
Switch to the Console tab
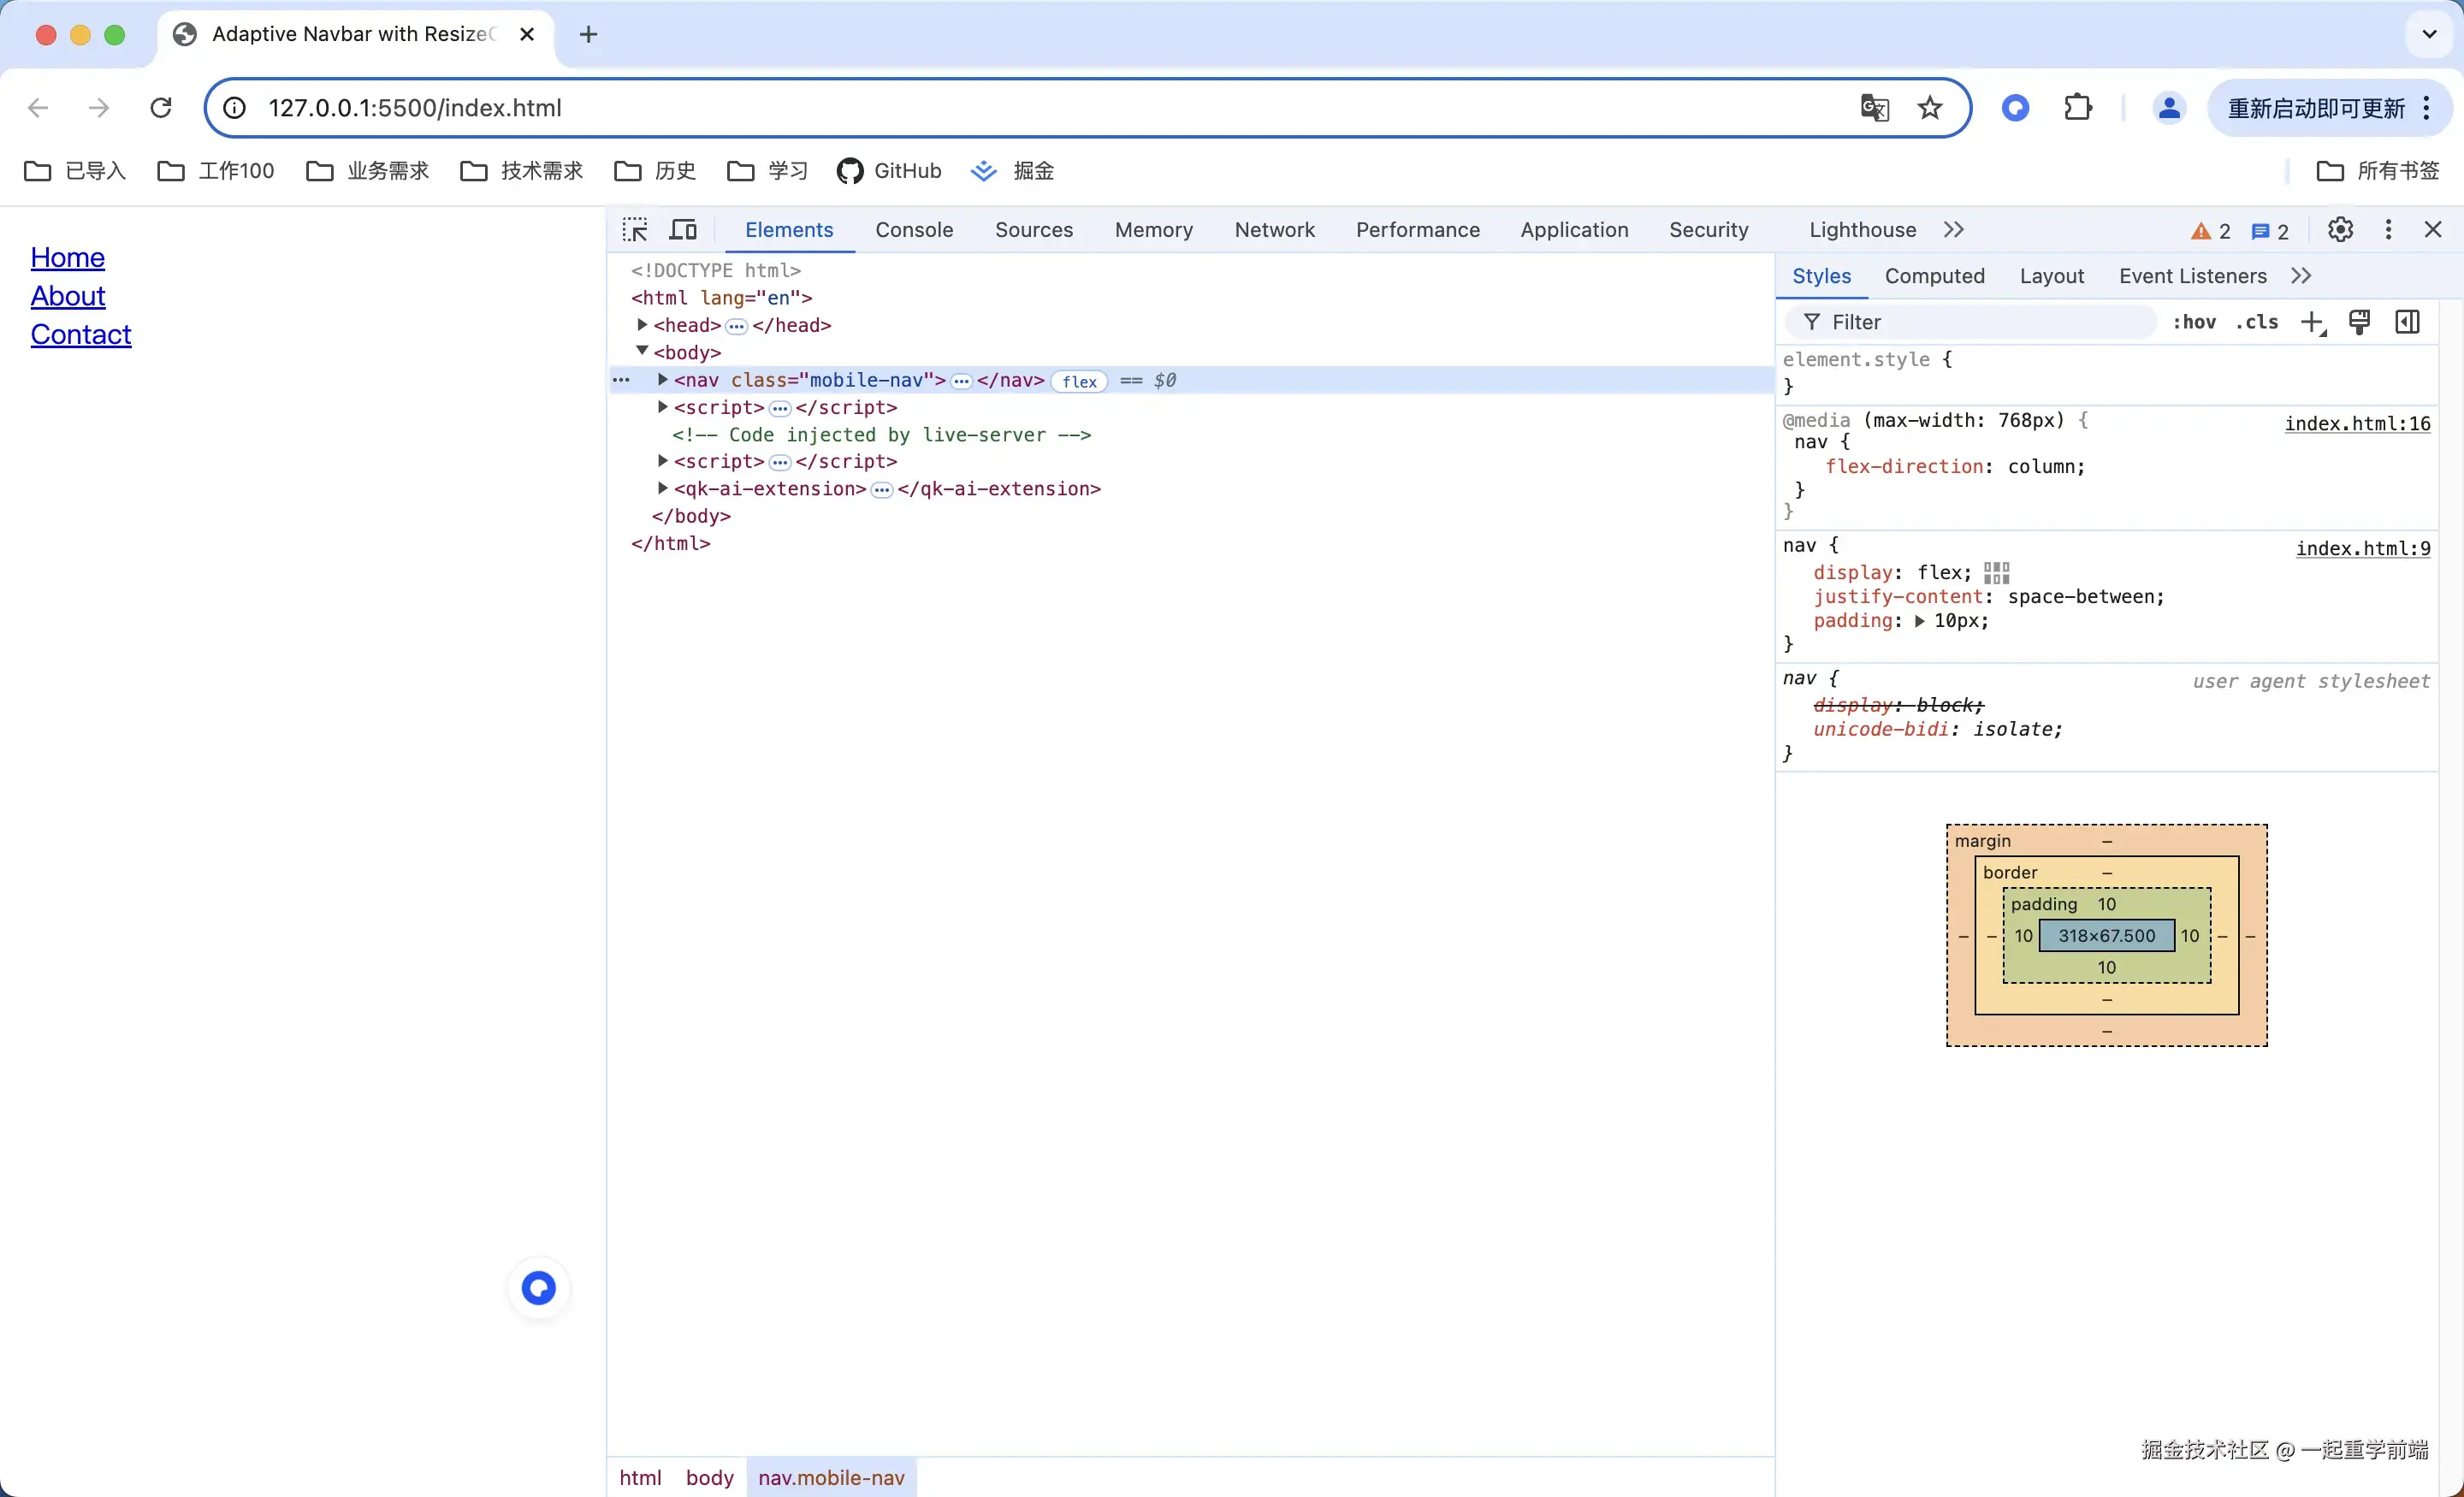pyautogui.click(x=914, y=230)
